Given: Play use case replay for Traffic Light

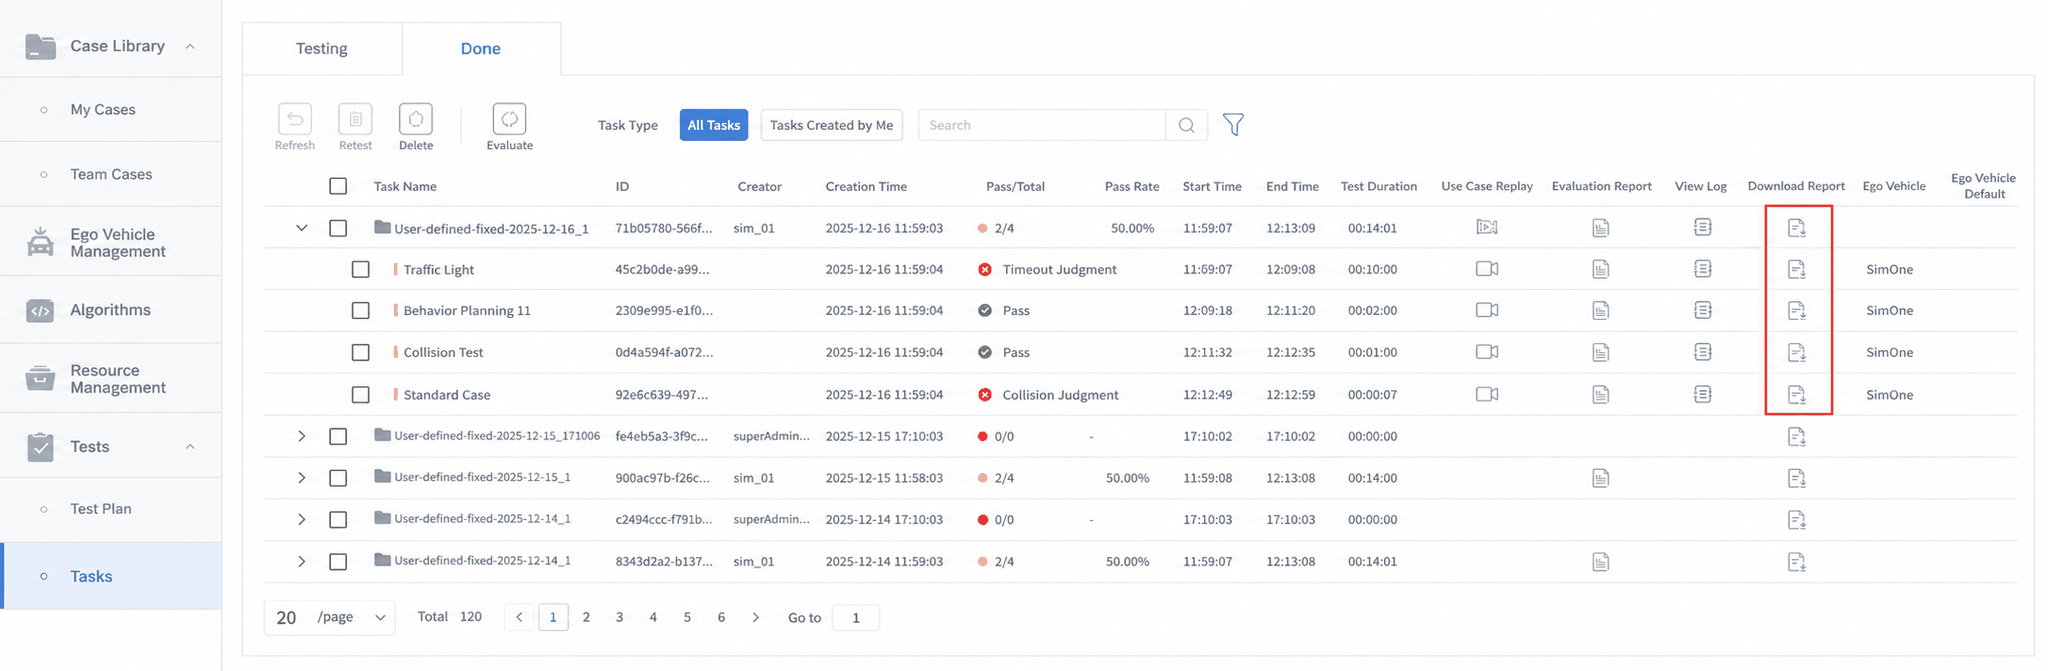Looking at the screenshot, I should (x=1487, y=269).
